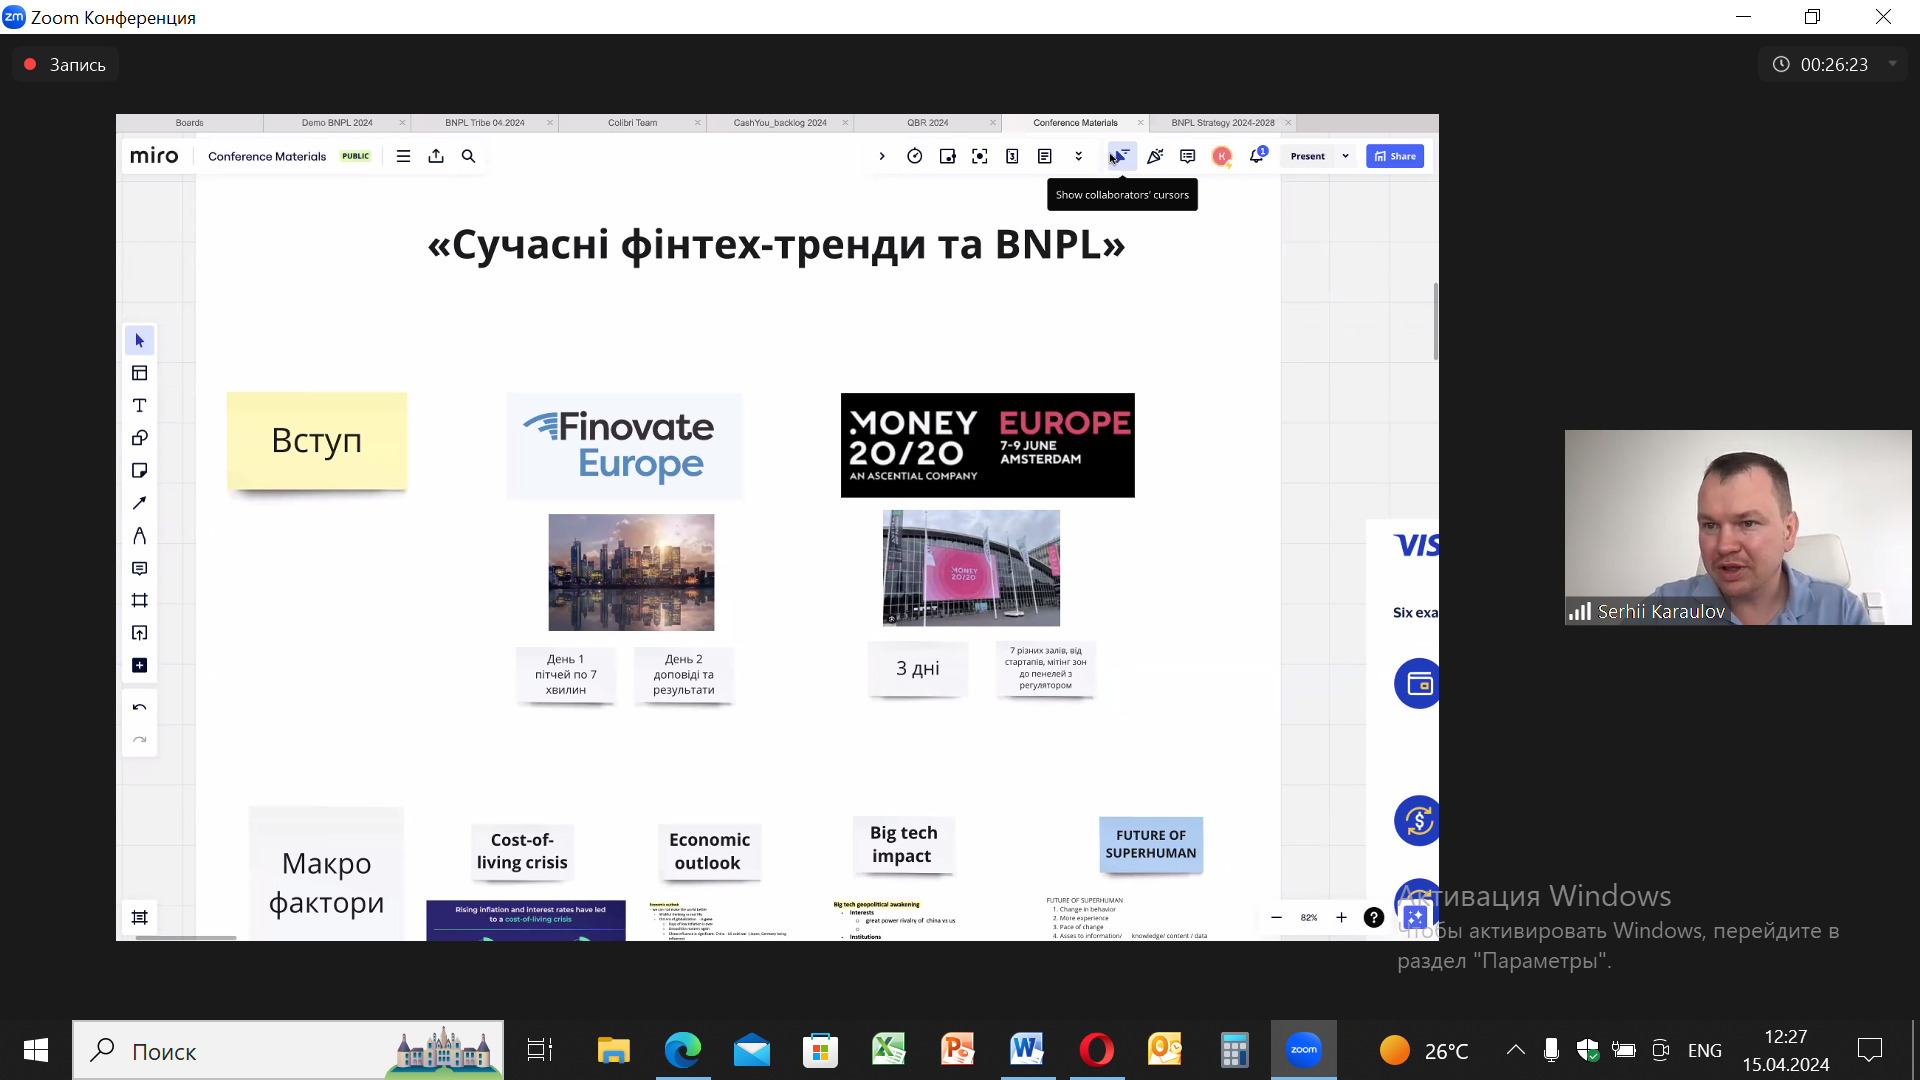Viewport: 1920px width, 1080px height.
Task: Open the Miro timer tool
Action: coord(914,157)
